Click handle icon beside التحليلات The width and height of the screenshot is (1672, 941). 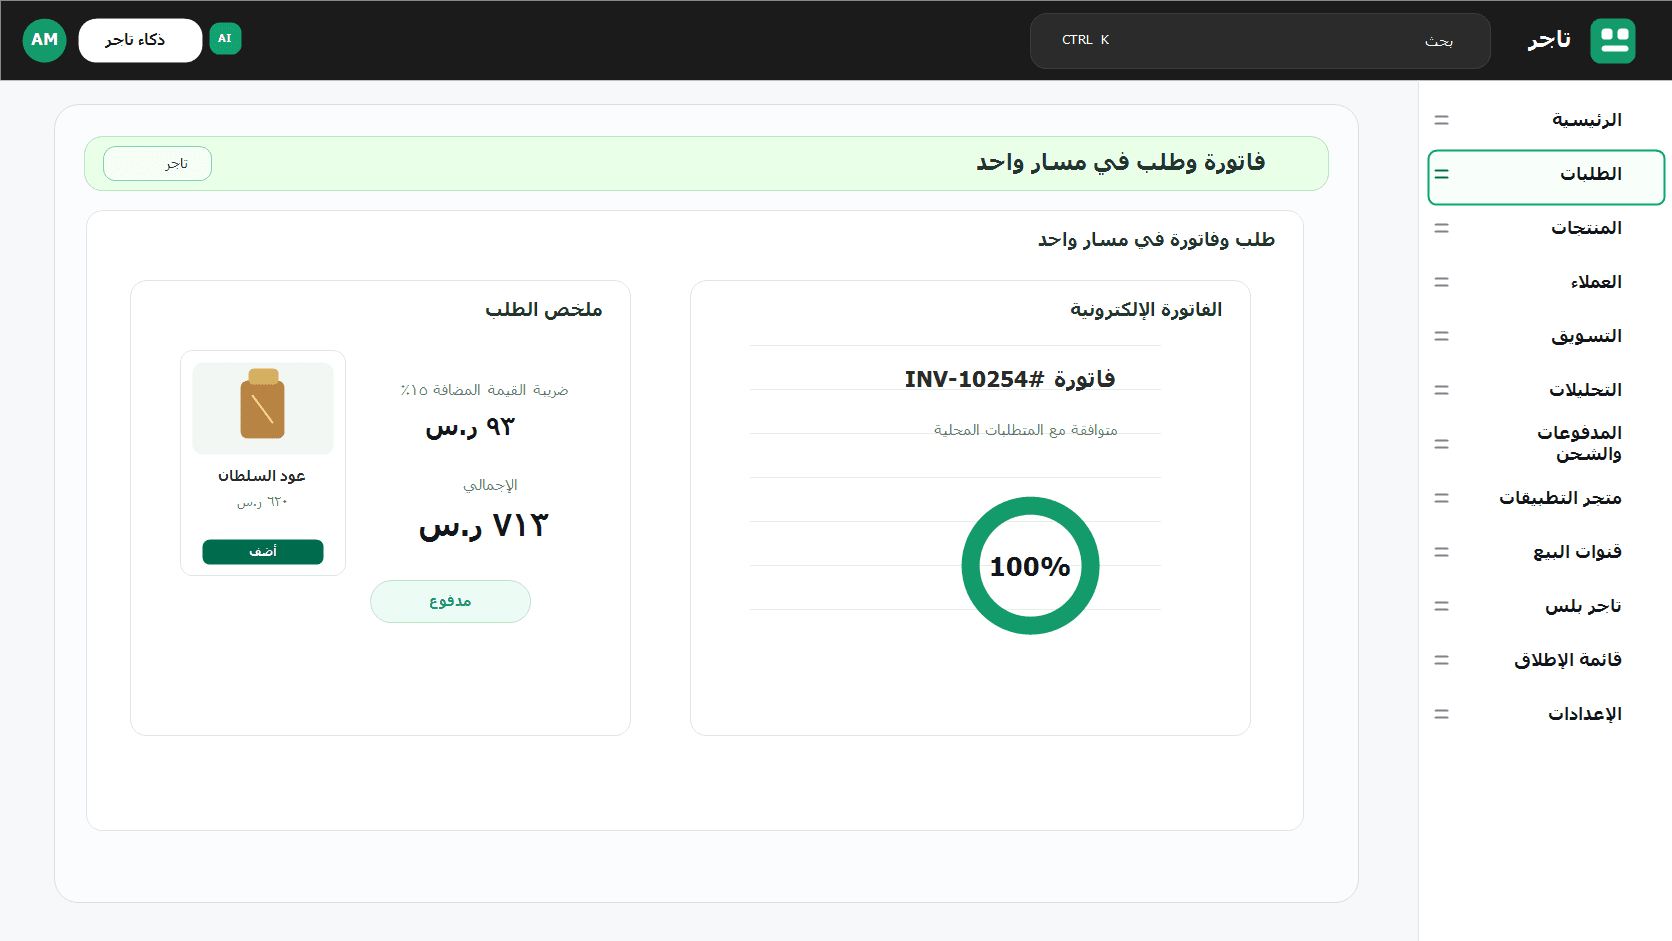pyautogui.click(x=1441, y=390)
